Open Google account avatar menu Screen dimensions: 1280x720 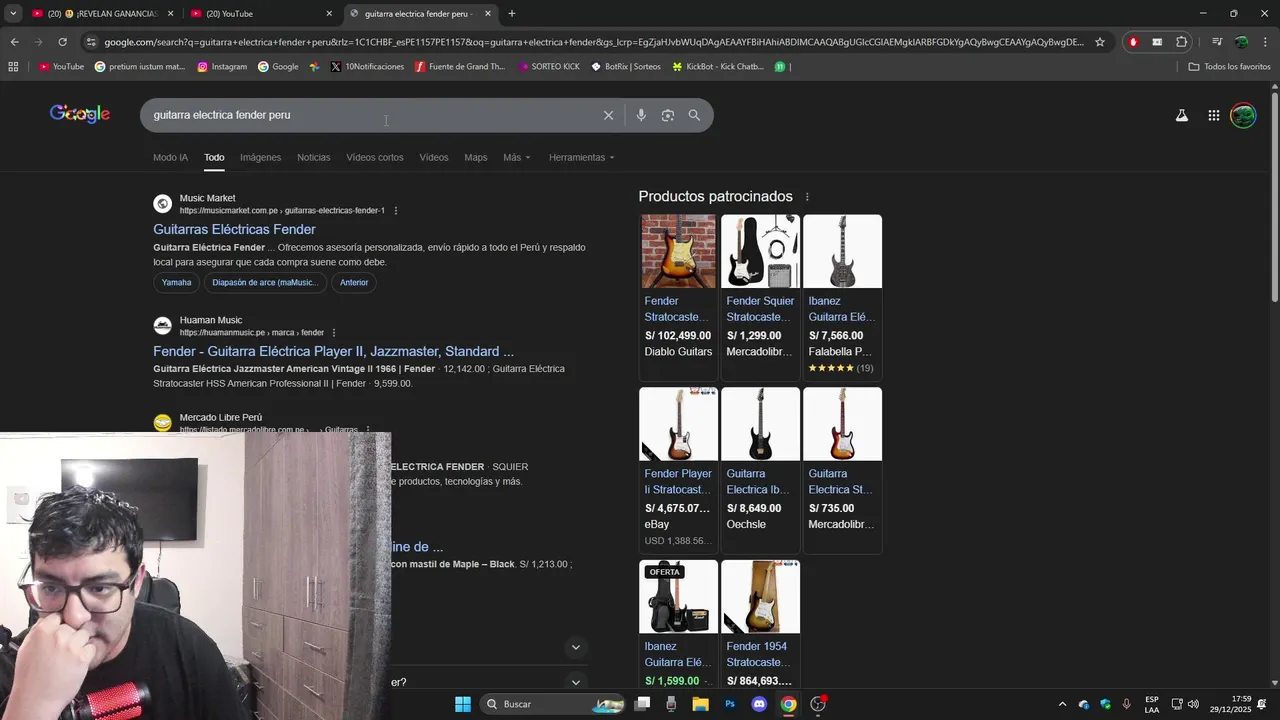click(x=1243, y=115)
